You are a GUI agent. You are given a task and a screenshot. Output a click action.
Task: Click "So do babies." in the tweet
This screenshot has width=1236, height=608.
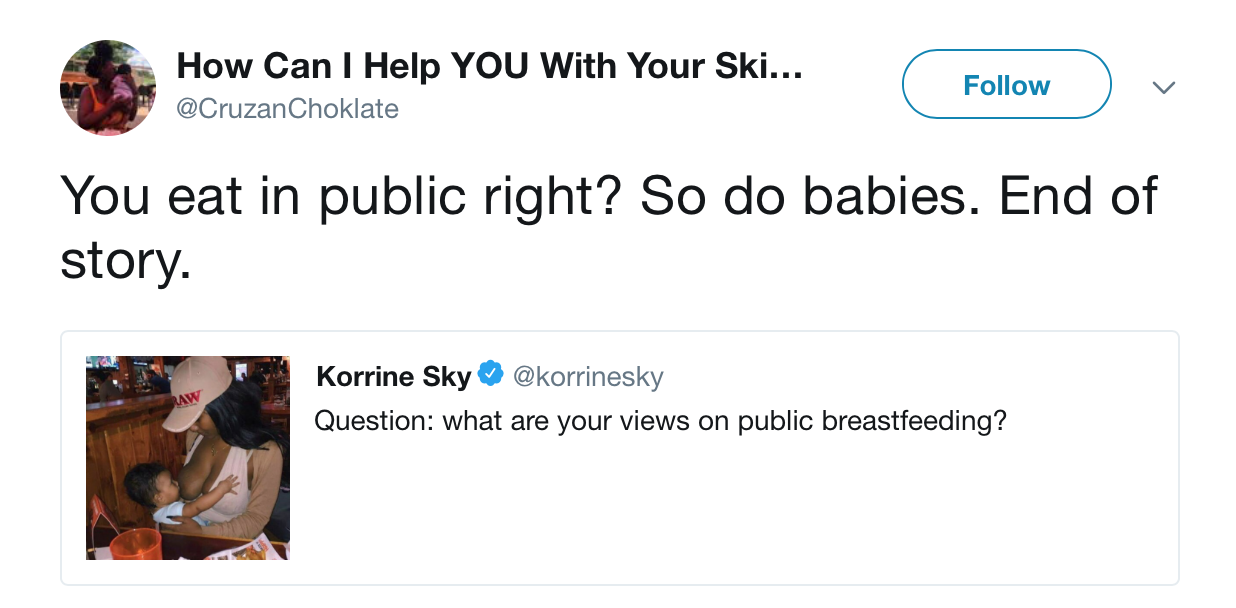click(790, 196)
